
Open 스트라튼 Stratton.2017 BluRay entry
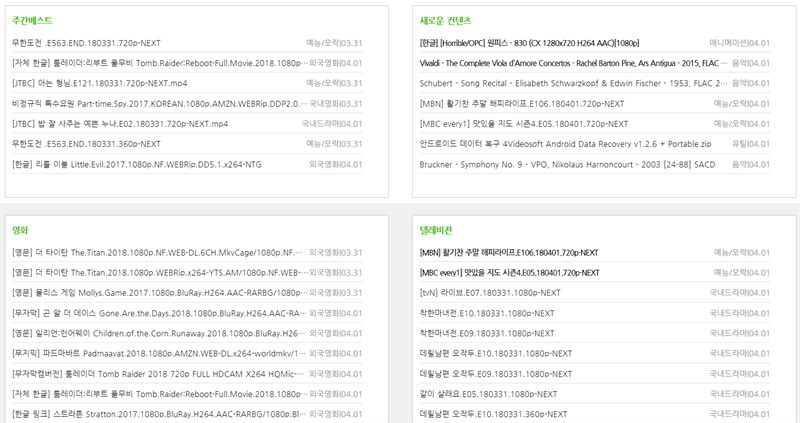coord(159,414)
